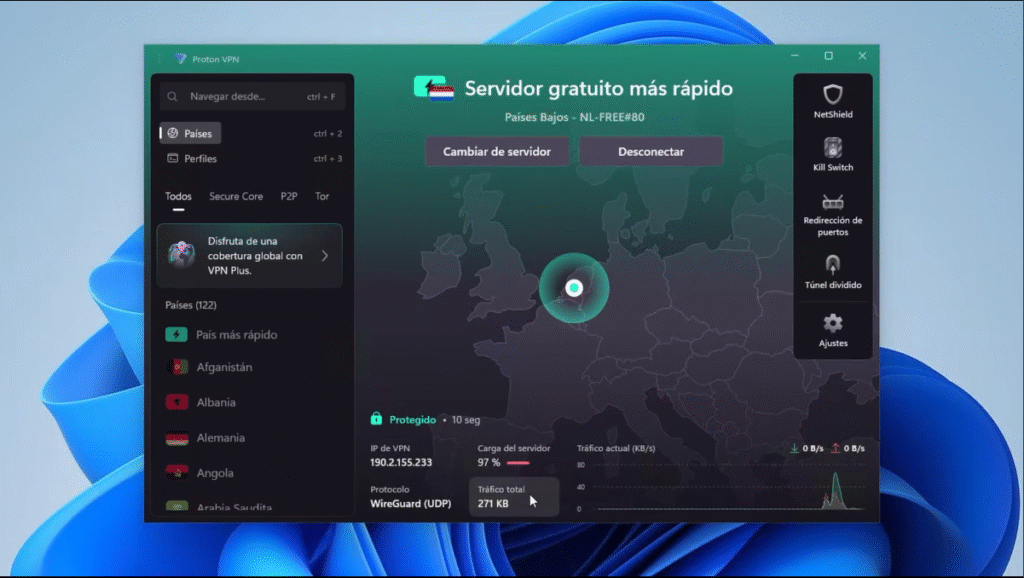Click the Países Bajos - NL-FREE#80 label

pos(575,118)
